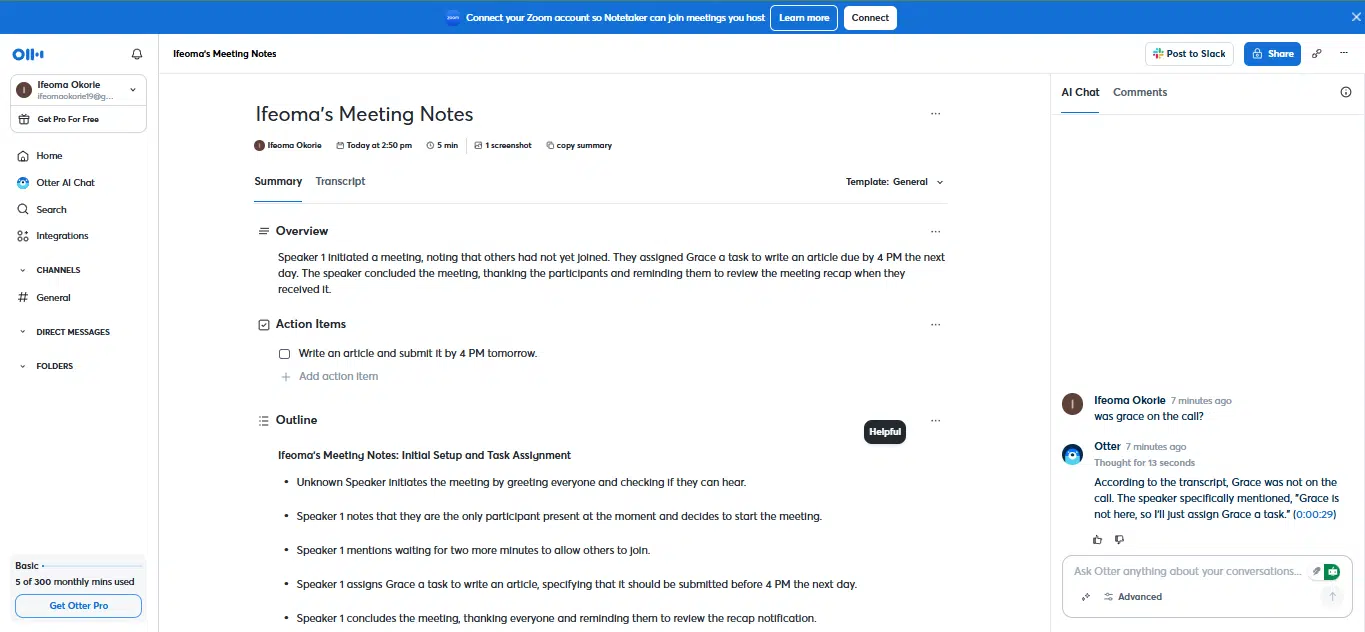Click Learn more in Zoom banner
Image resolution: width=1365 pixels, height=632 pixels.
click(804, 18)
